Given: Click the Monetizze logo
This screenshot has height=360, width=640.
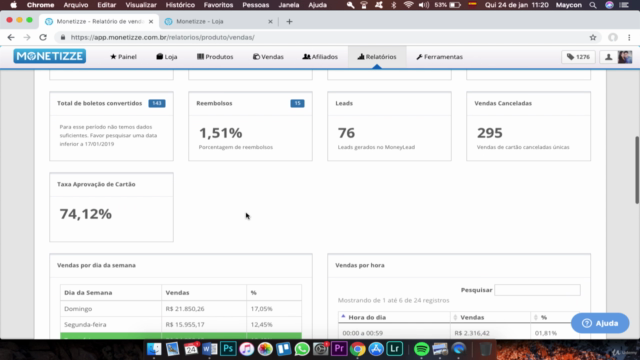Looking at the screenshot, I should (49, 56).
